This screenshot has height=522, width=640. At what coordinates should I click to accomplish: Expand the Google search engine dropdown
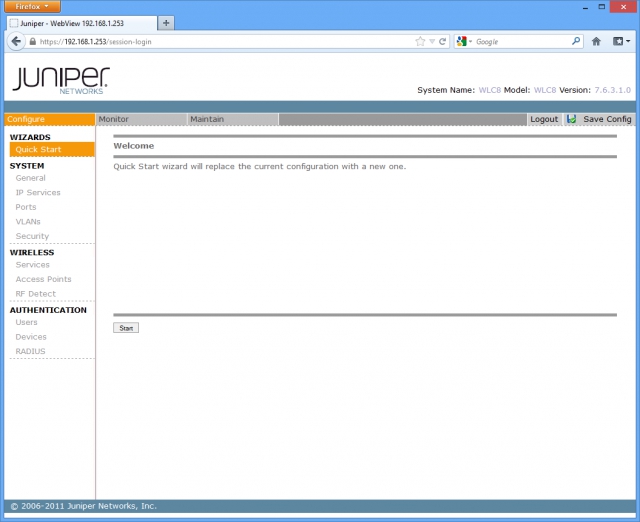tap(464, 41)
